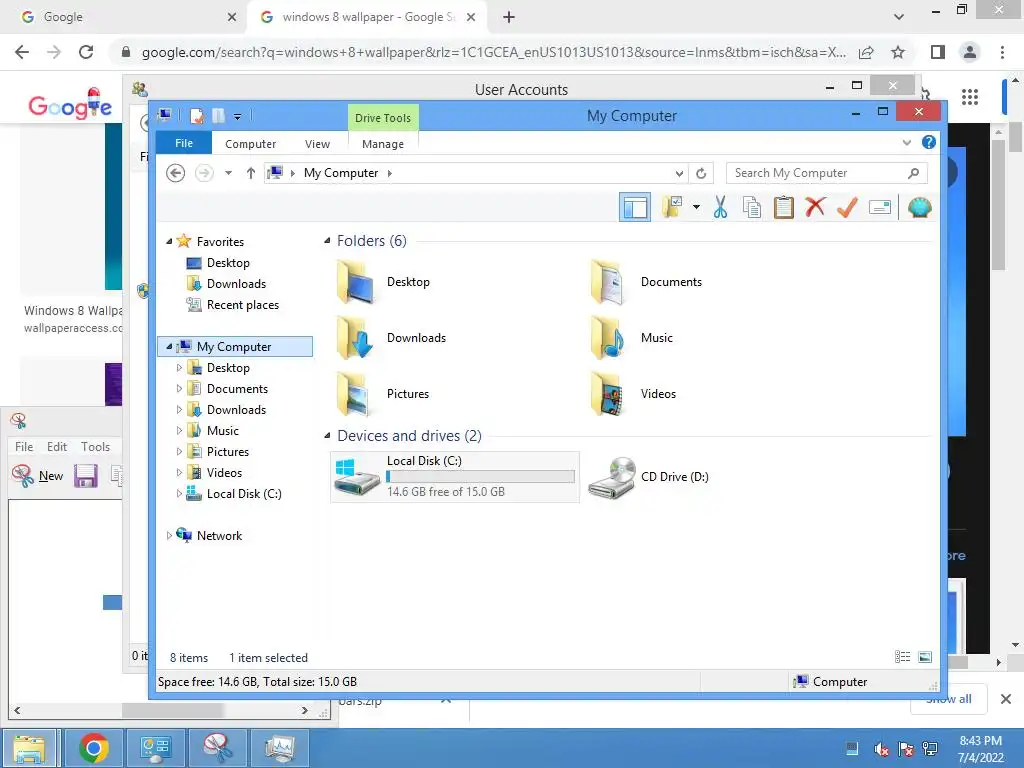Click the Cut scissors icon

pos(720,208)
